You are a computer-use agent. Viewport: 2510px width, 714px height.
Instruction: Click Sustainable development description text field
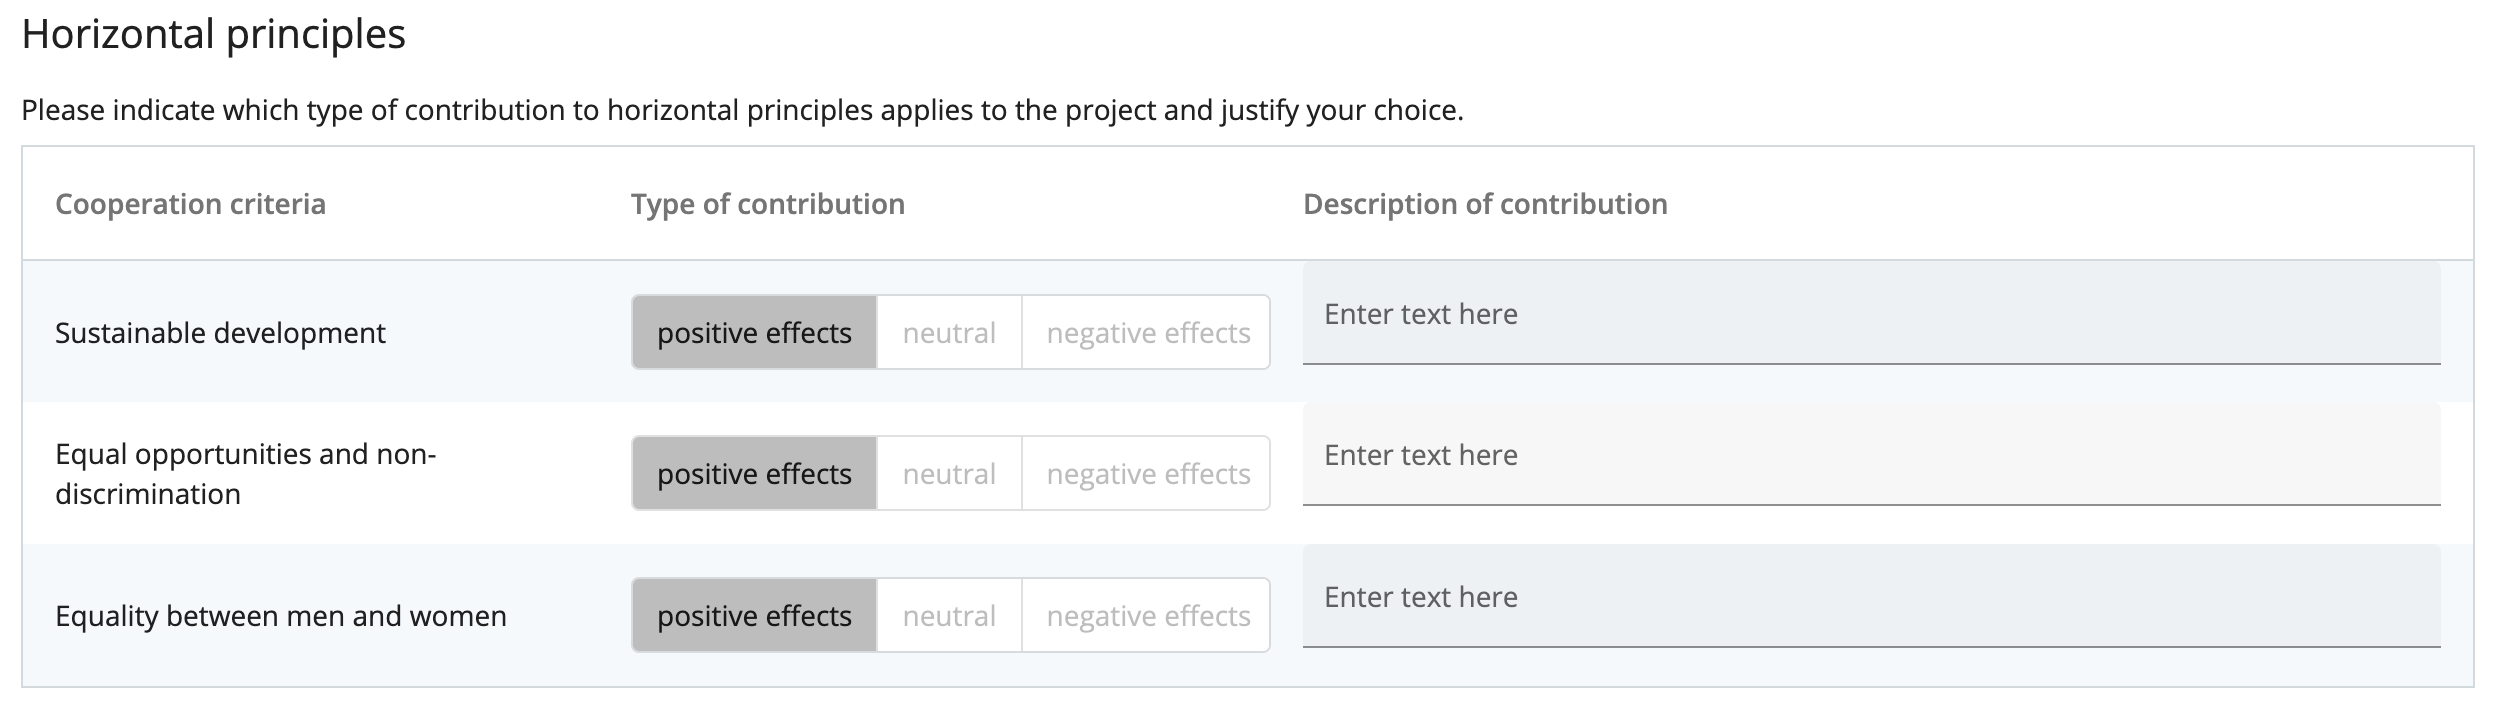click(1870, 314)
